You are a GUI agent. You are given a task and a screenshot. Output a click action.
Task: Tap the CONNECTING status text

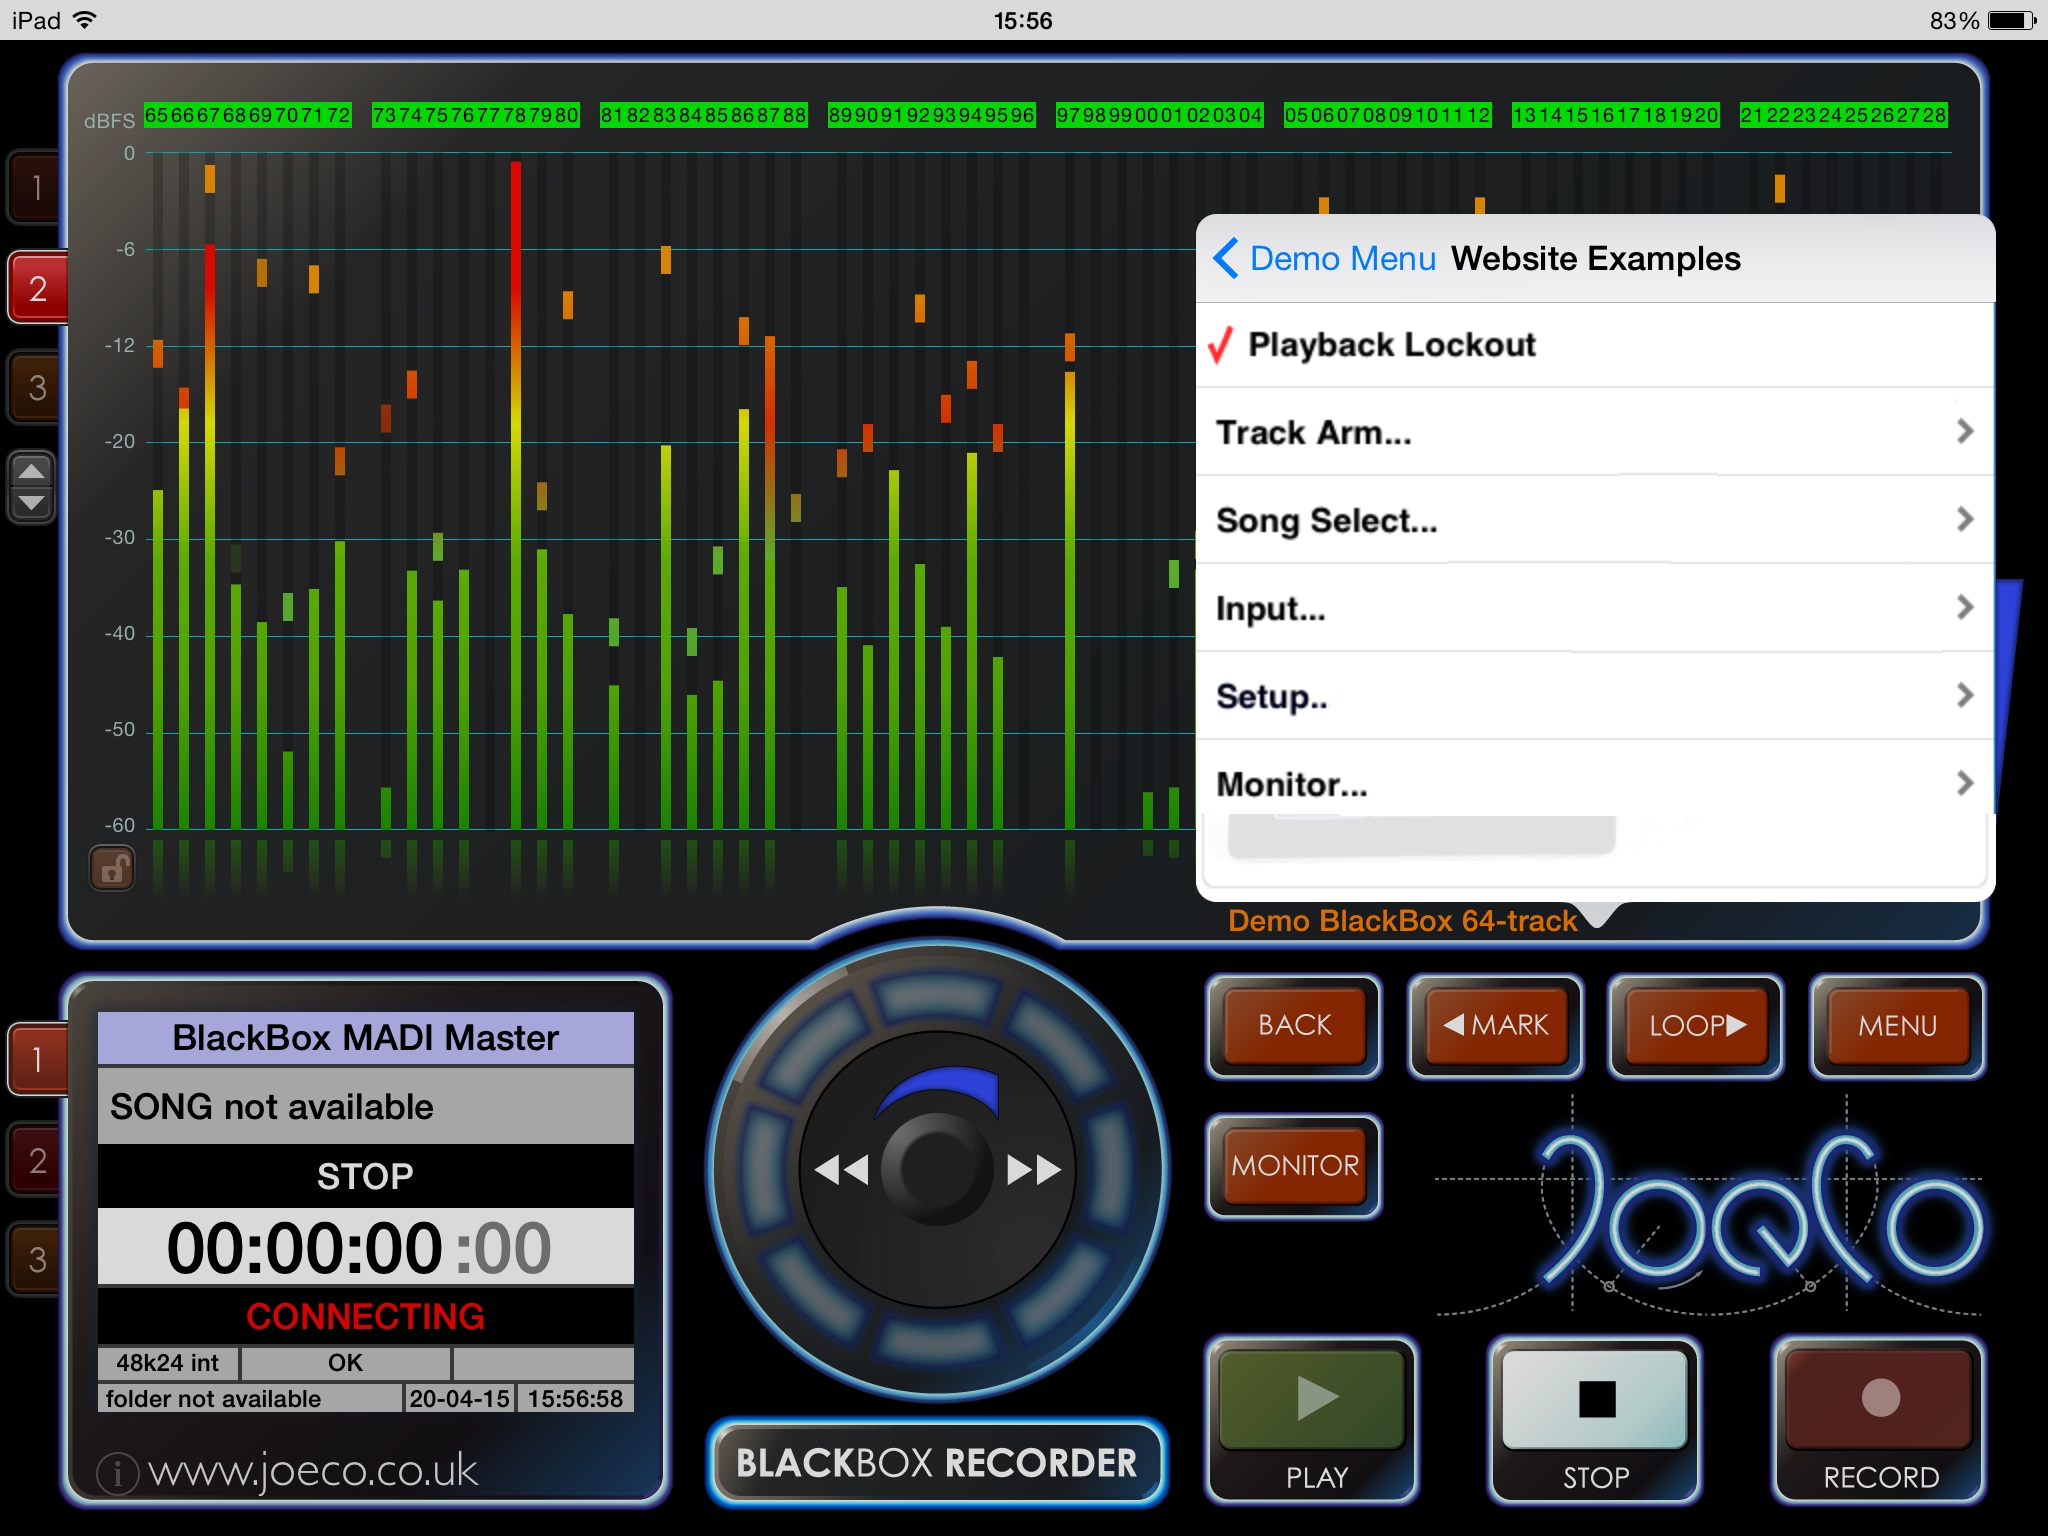365,1316
